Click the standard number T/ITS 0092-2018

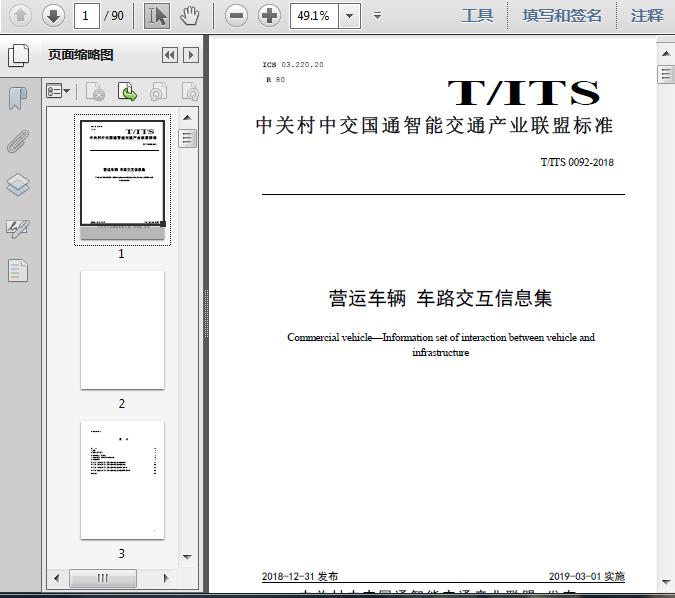[577, 162]
